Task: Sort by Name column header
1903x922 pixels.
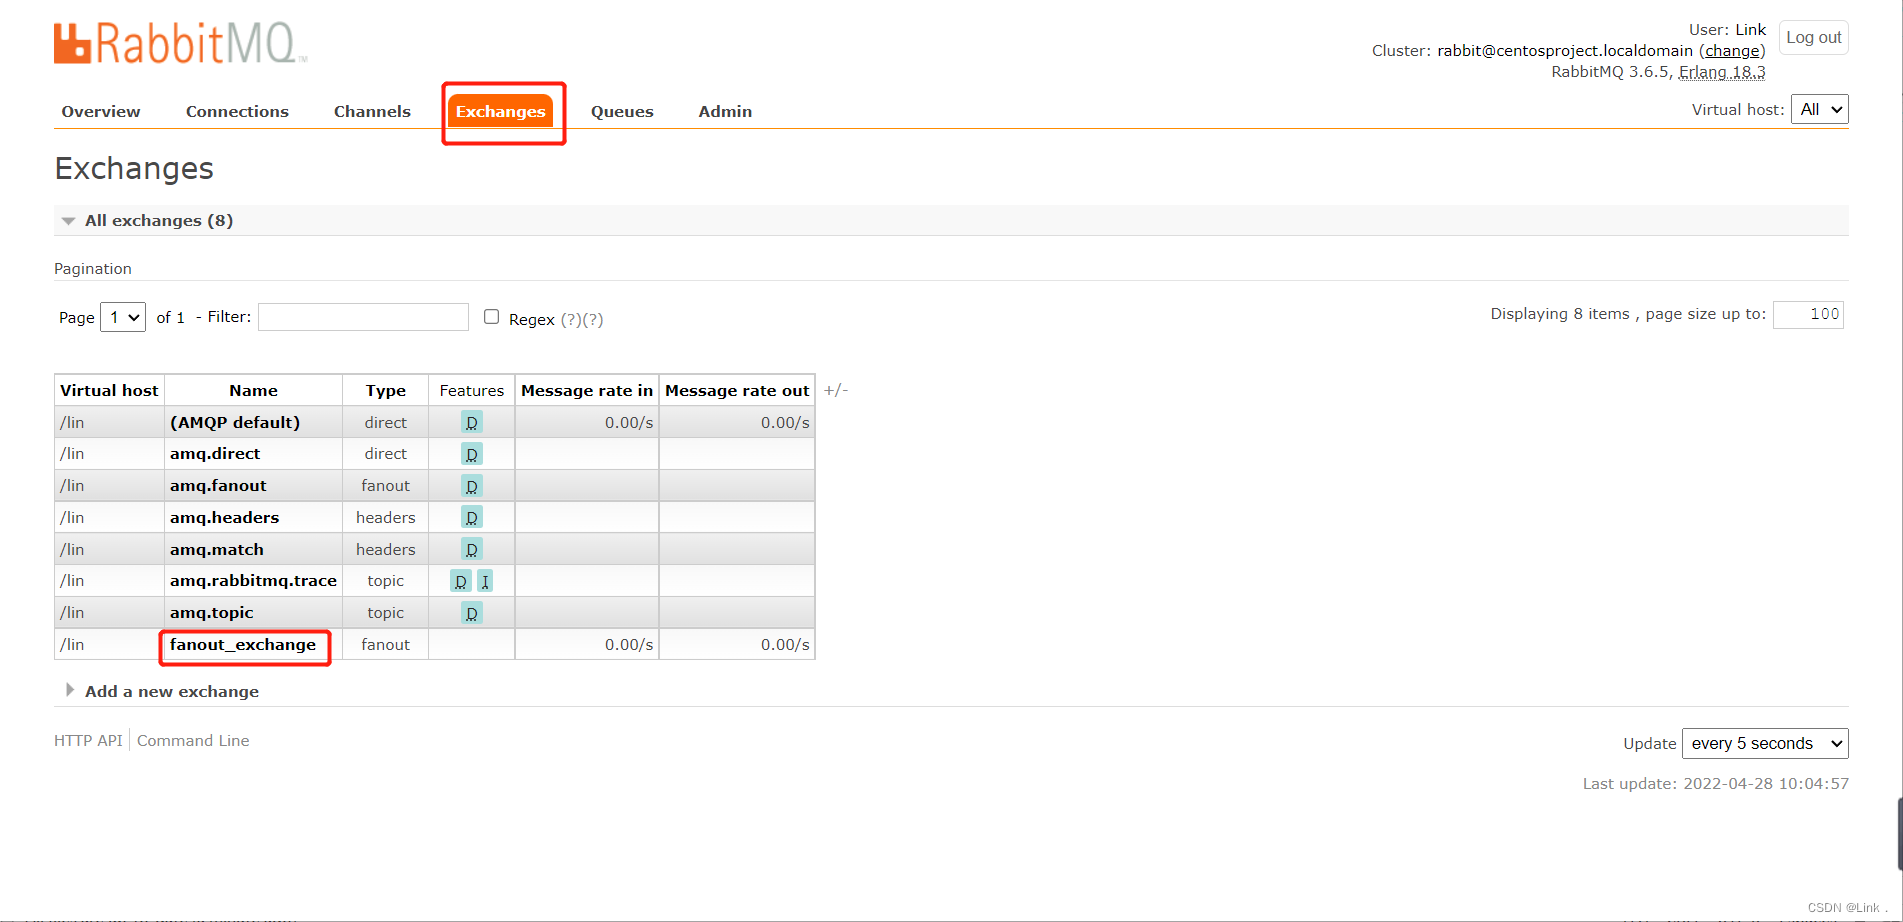Action: 253,390
